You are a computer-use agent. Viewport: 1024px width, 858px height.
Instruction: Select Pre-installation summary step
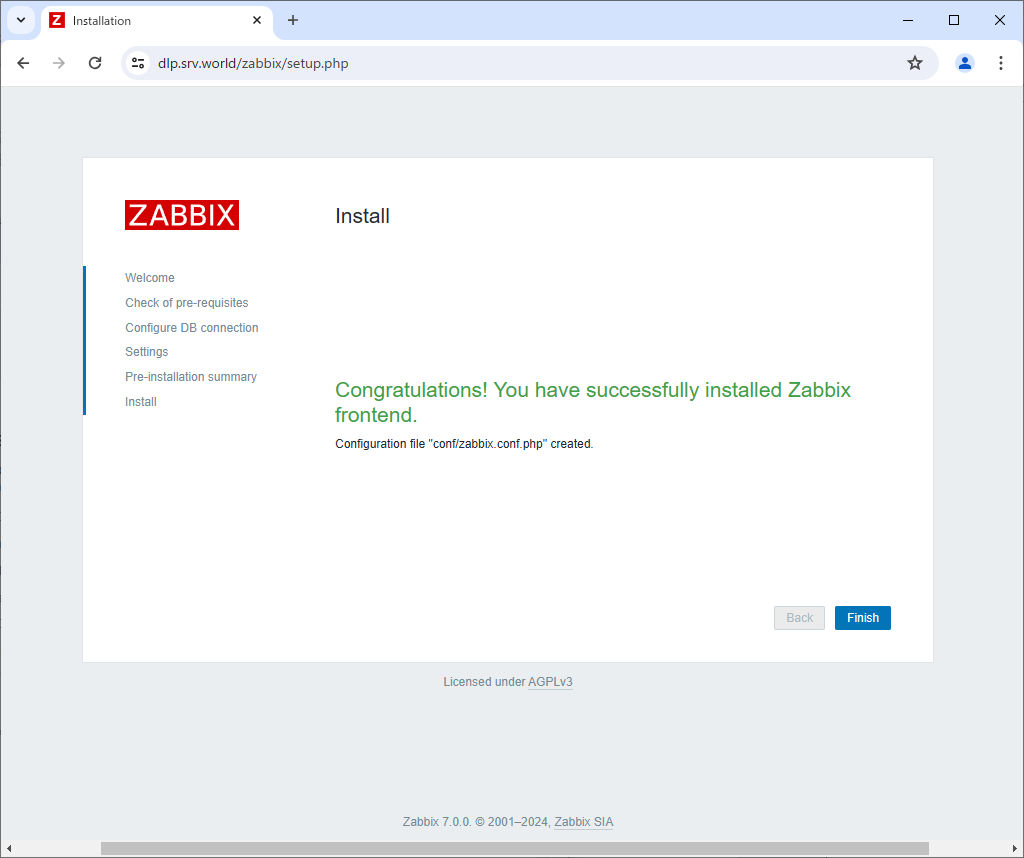191,377
